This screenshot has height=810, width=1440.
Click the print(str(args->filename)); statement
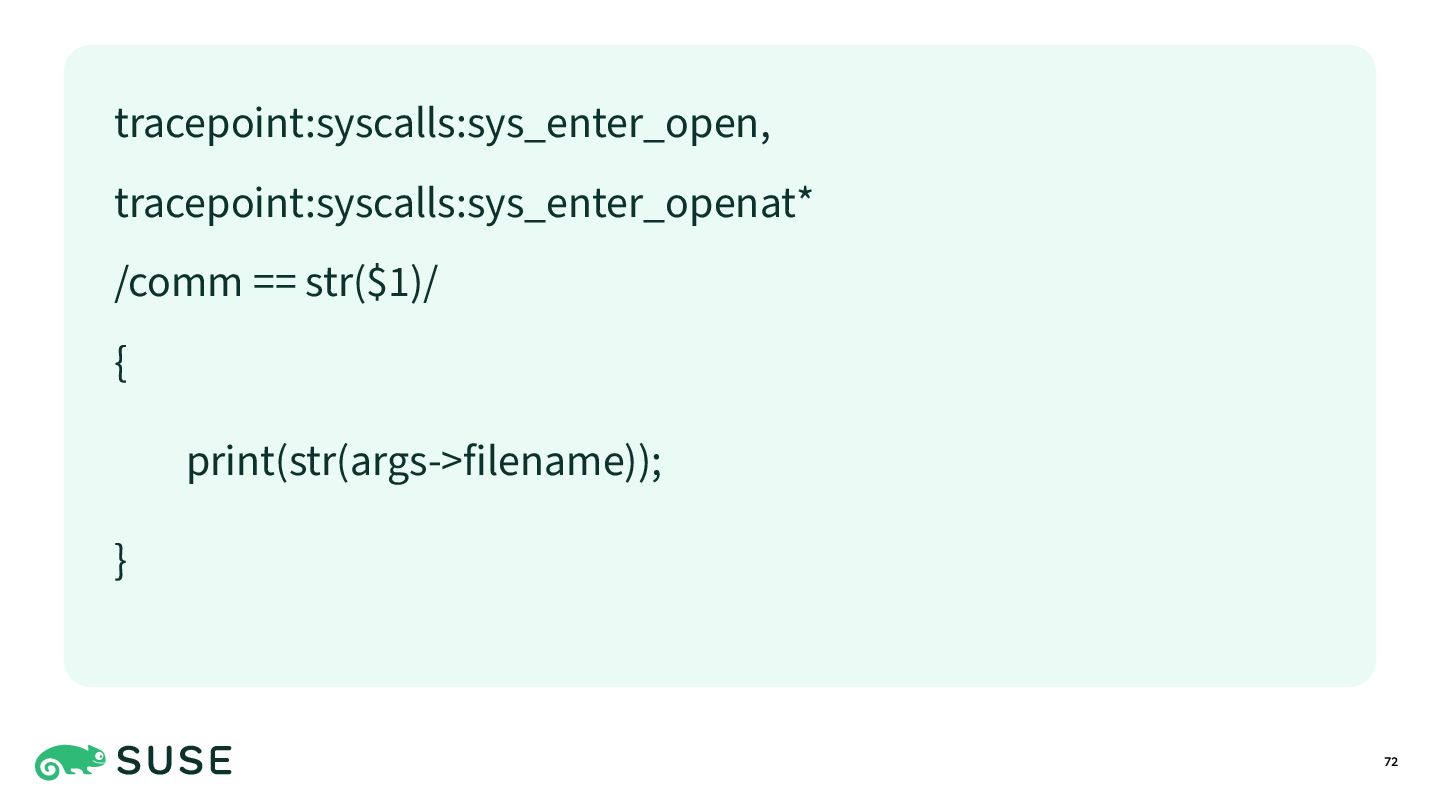tap(424, 463)
